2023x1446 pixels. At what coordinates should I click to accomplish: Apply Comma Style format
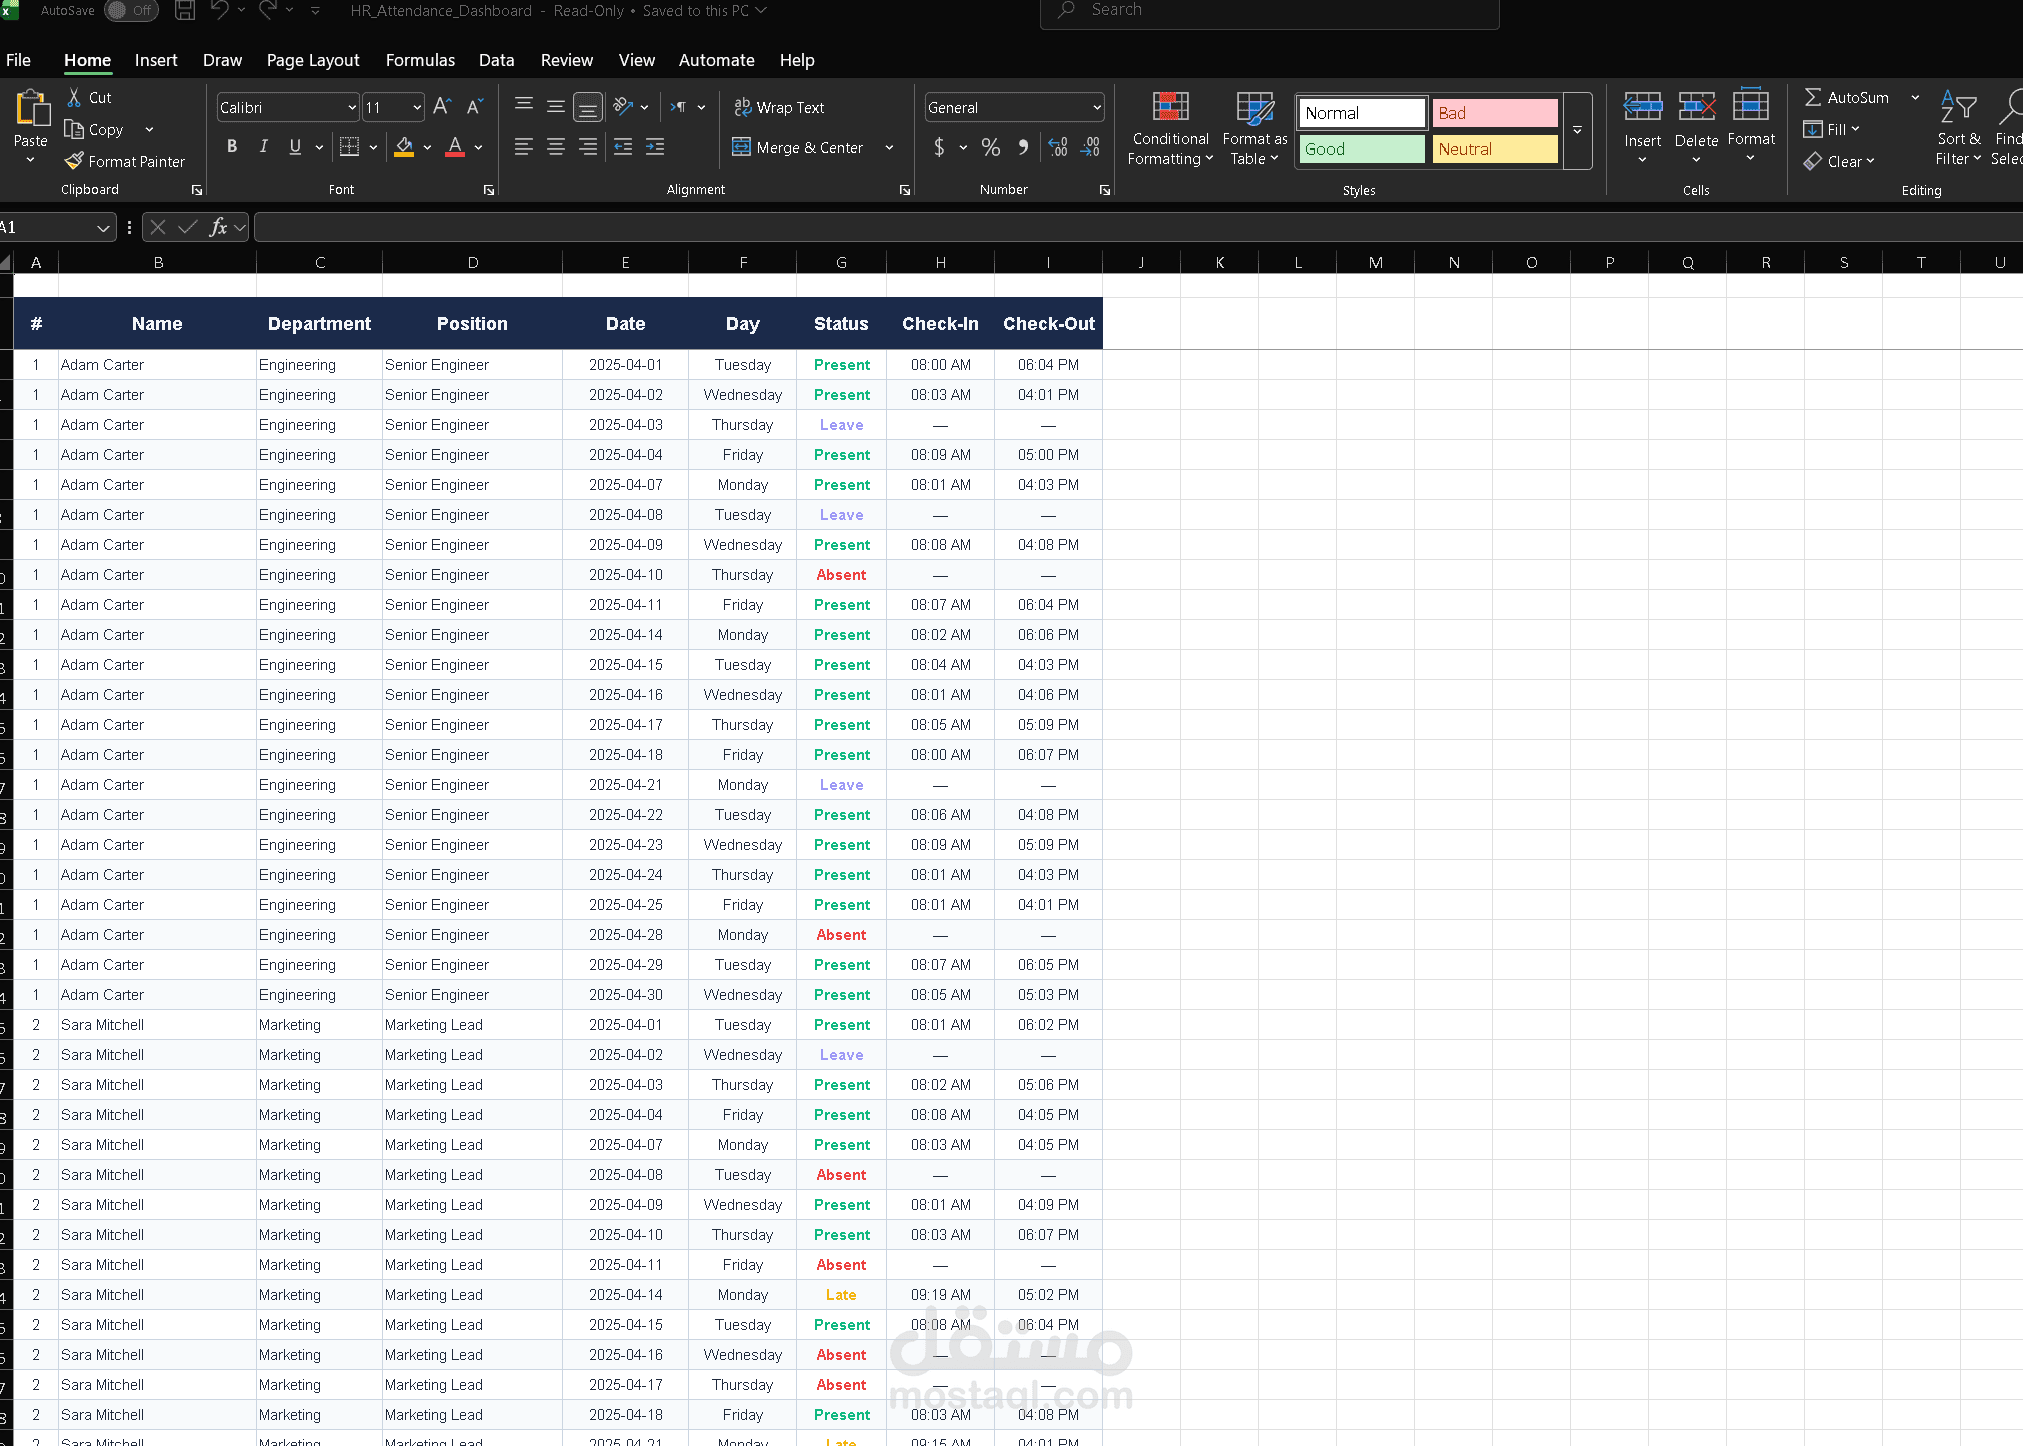pos(1023,147)
